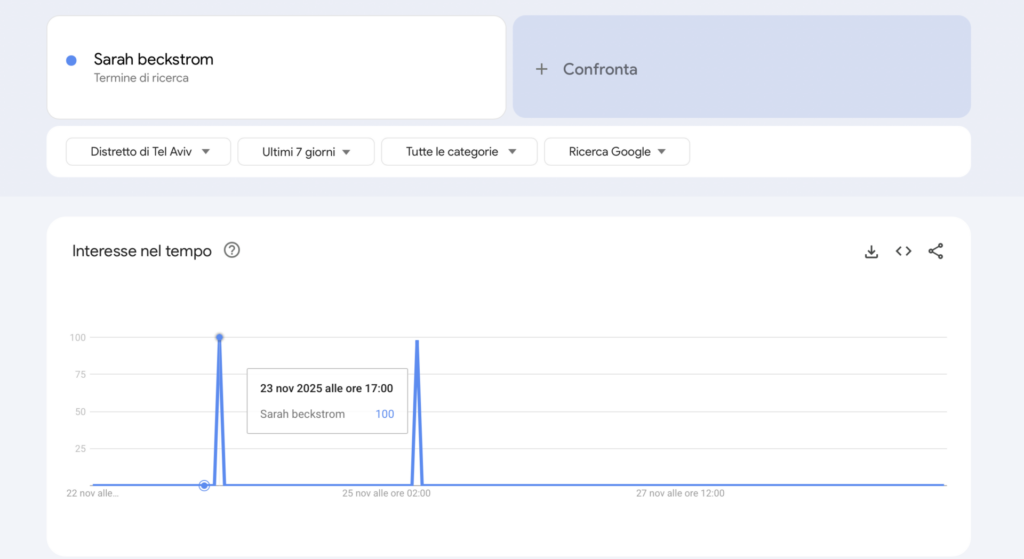Viewport: 1024px width, 559px height.
Task: Click the second spike in the chart
Action: click(416, 342)
